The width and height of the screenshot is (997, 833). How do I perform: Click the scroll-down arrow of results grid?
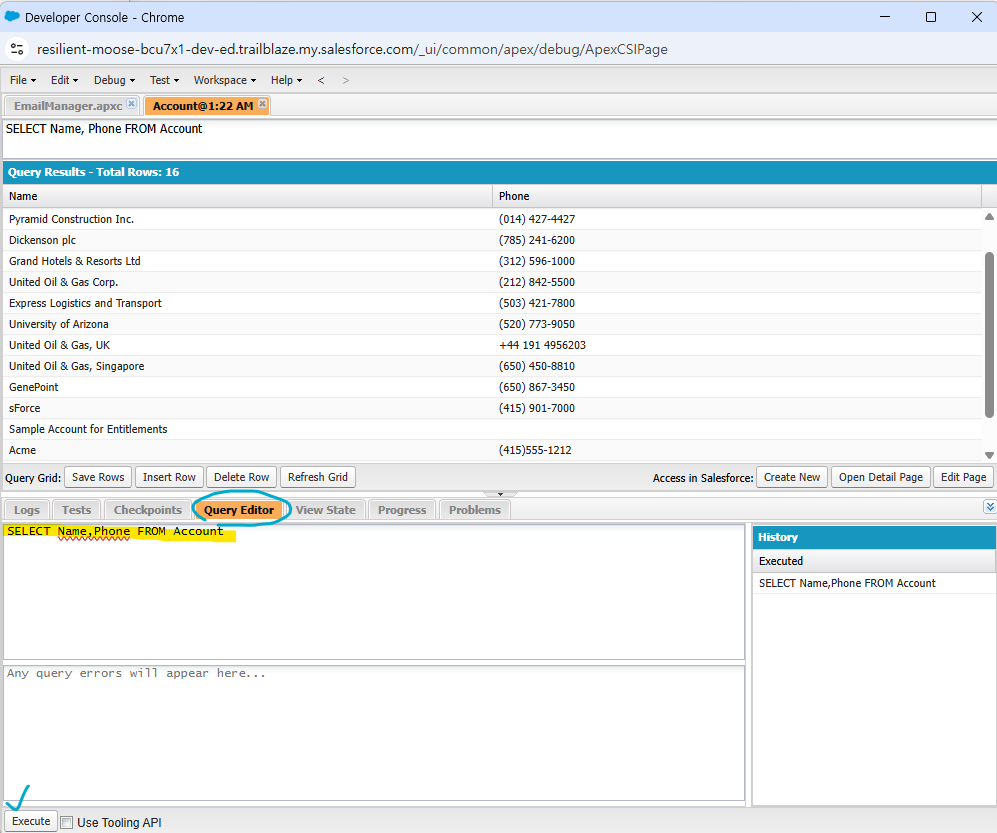click(x=989, y=454)
